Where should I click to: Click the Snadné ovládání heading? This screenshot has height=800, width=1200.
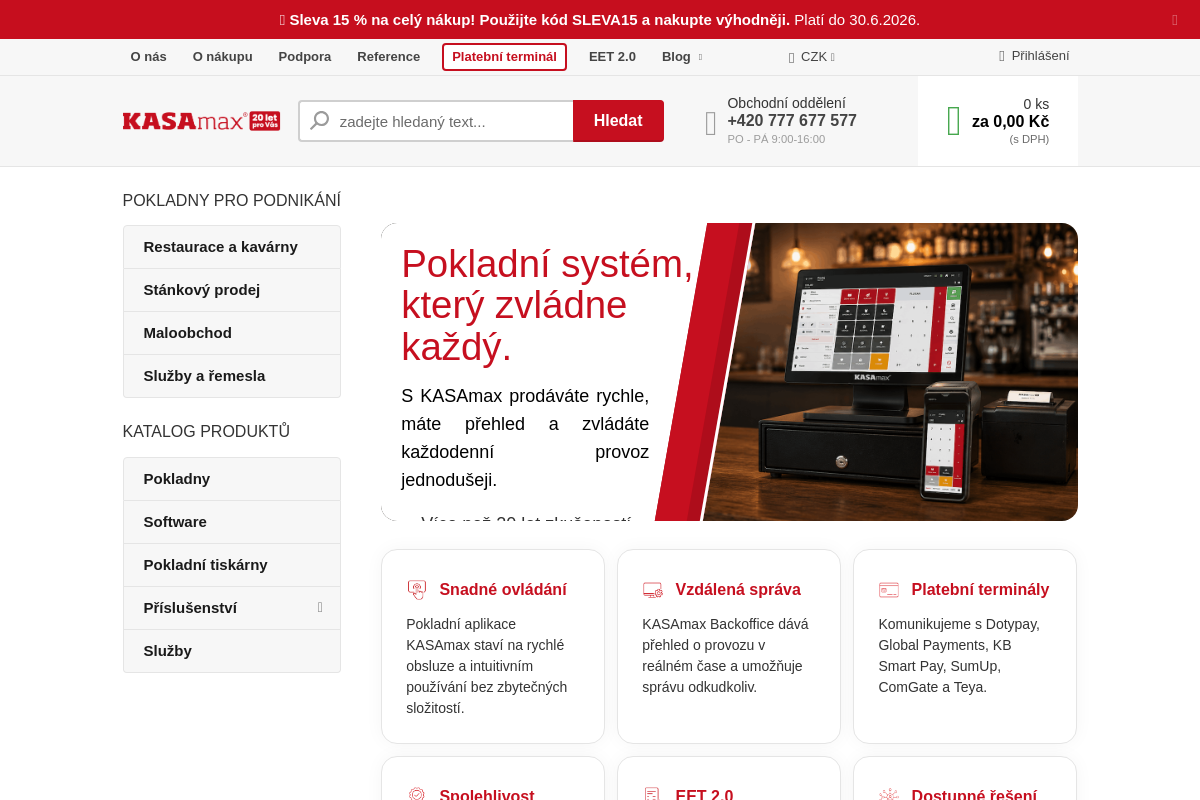click(x=503, y=590)
